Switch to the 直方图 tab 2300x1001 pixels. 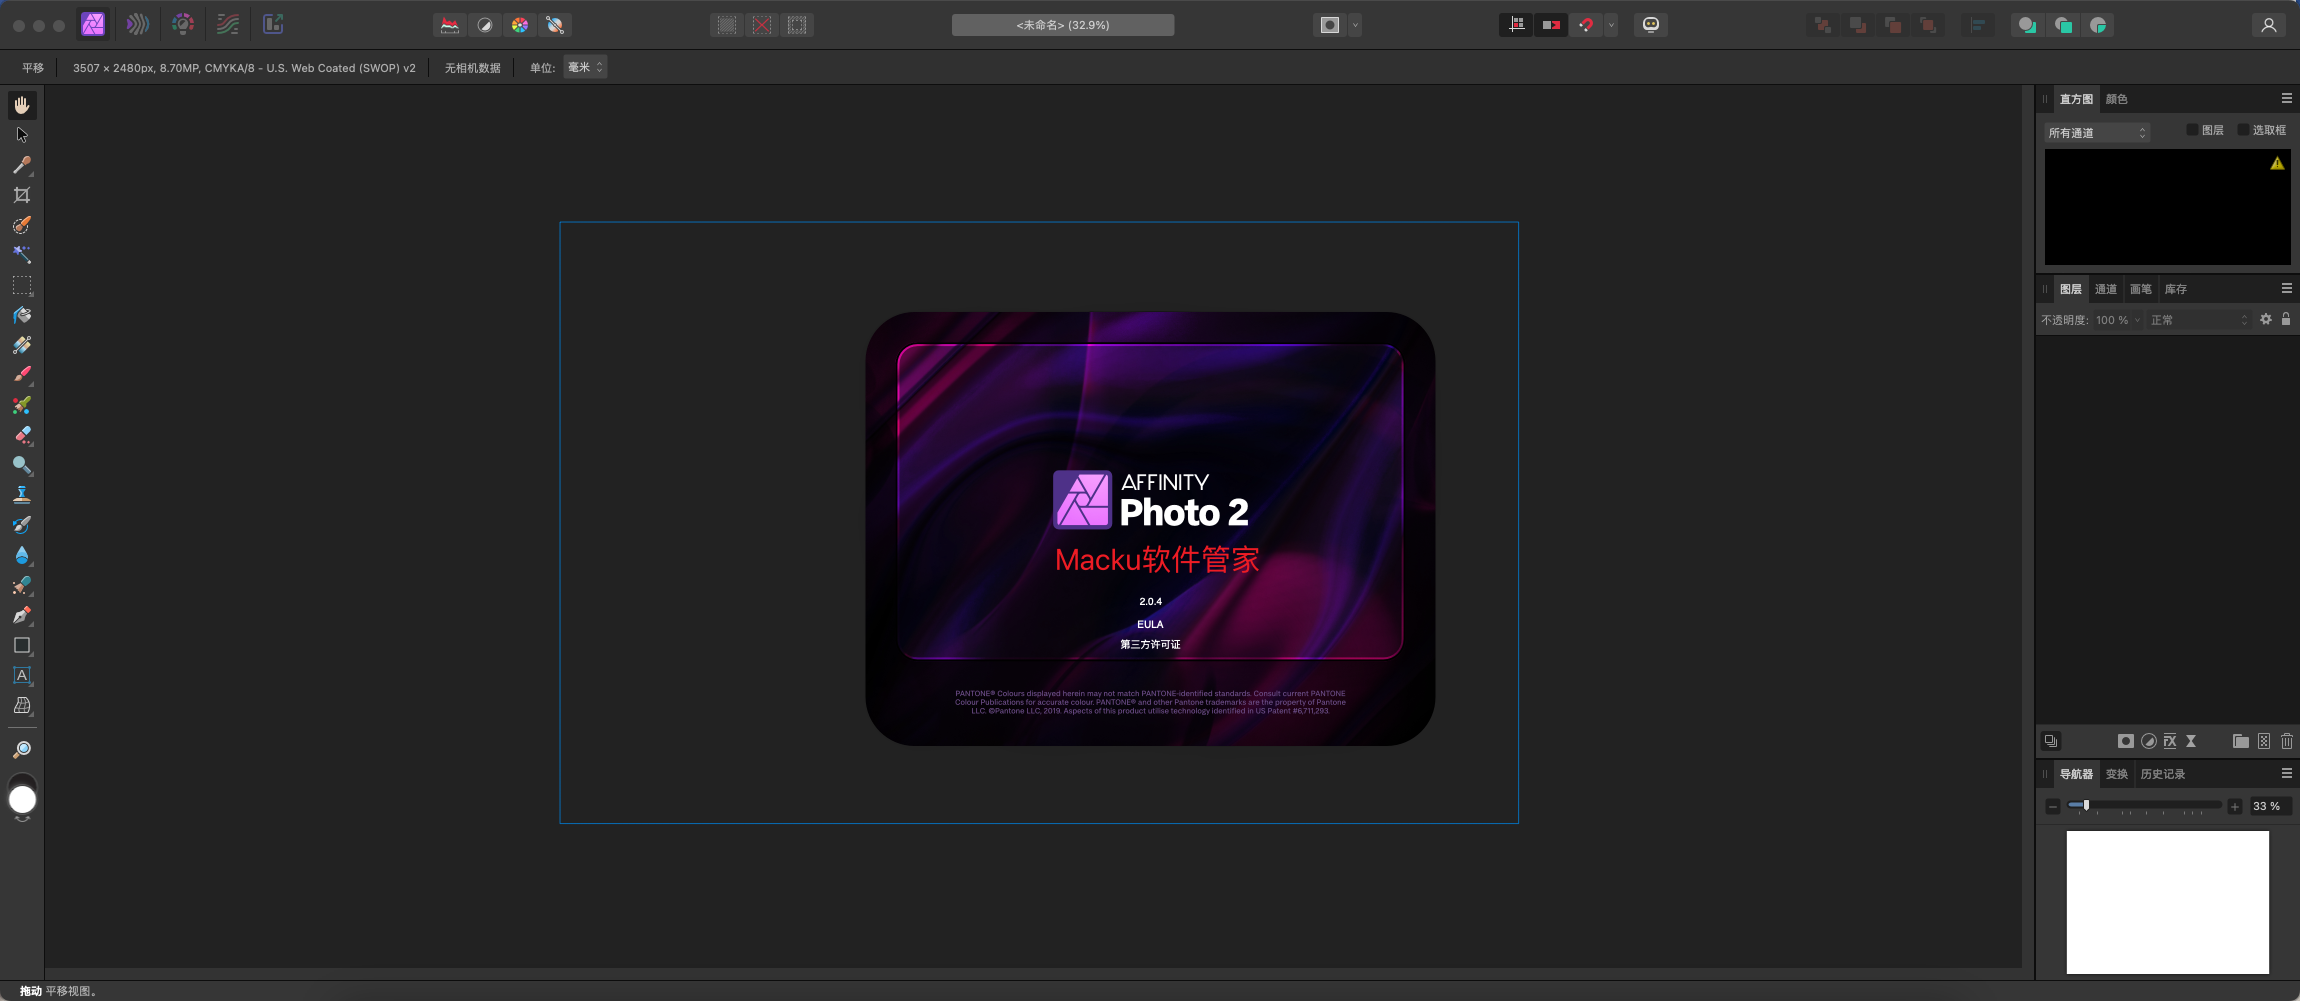coord(2076,99)
